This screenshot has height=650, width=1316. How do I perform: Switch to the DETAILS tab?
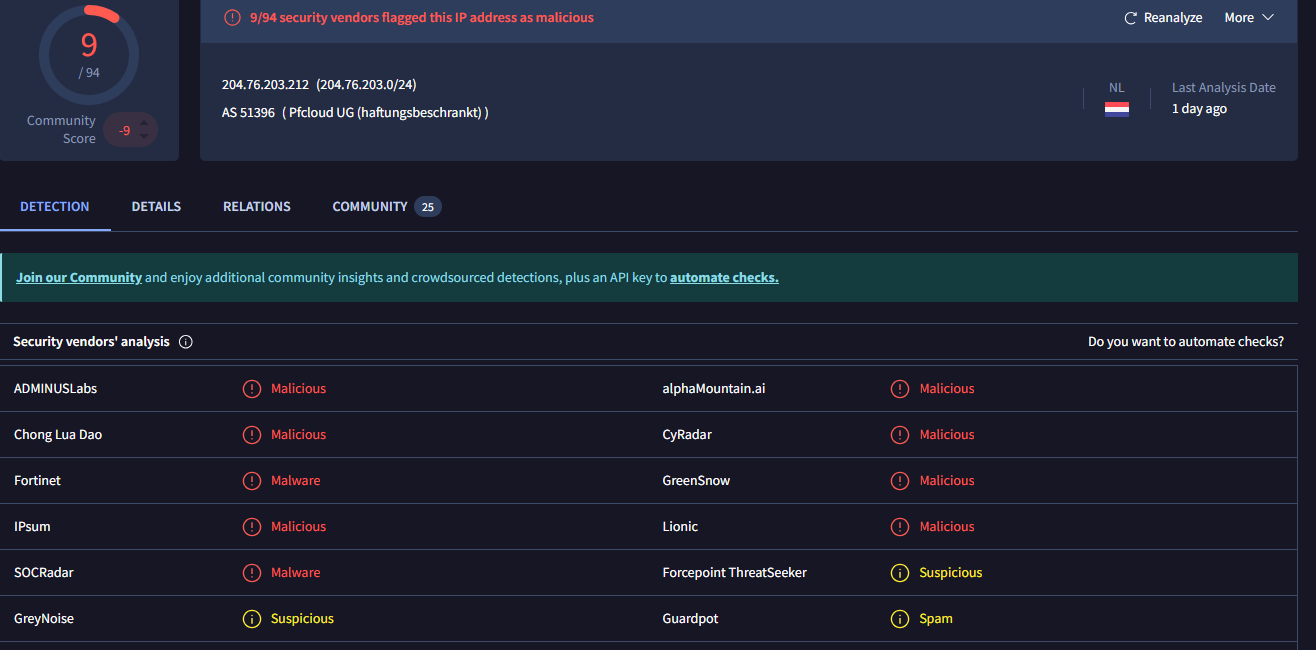point(156,207)
